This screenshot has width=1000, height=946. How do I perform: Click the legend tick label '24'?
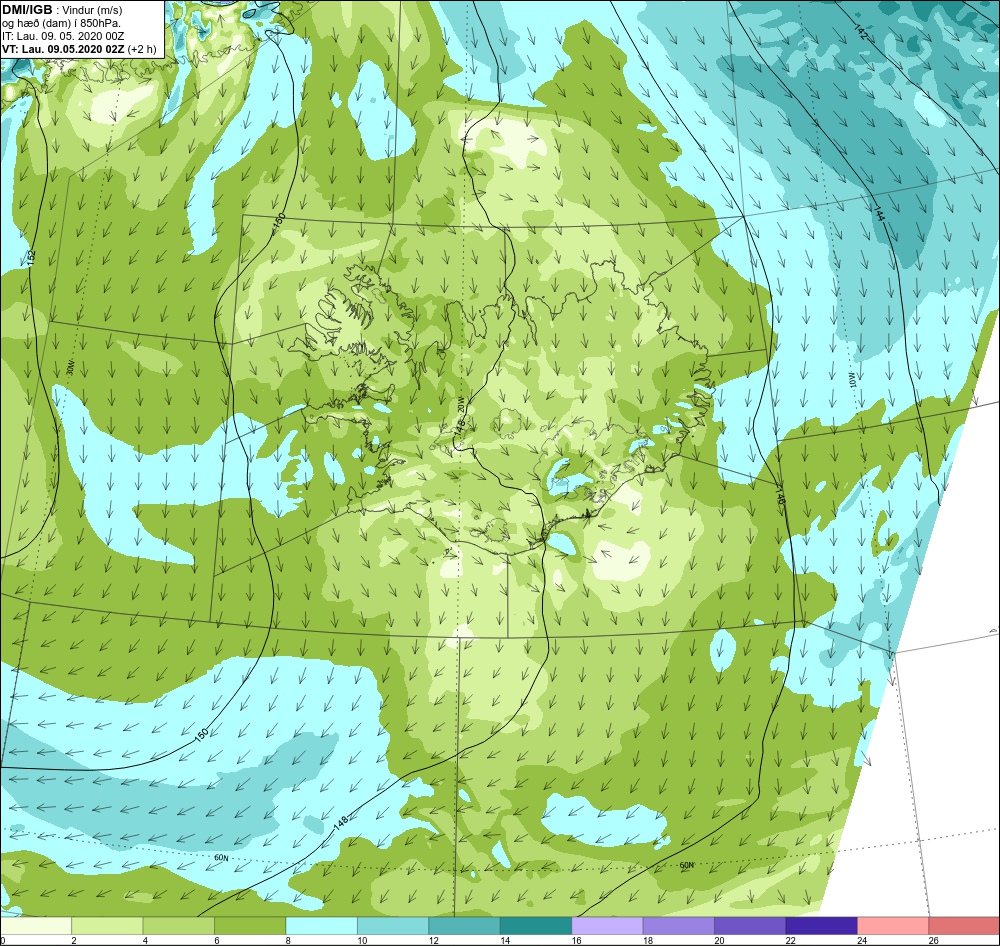(x=862, y=940)
